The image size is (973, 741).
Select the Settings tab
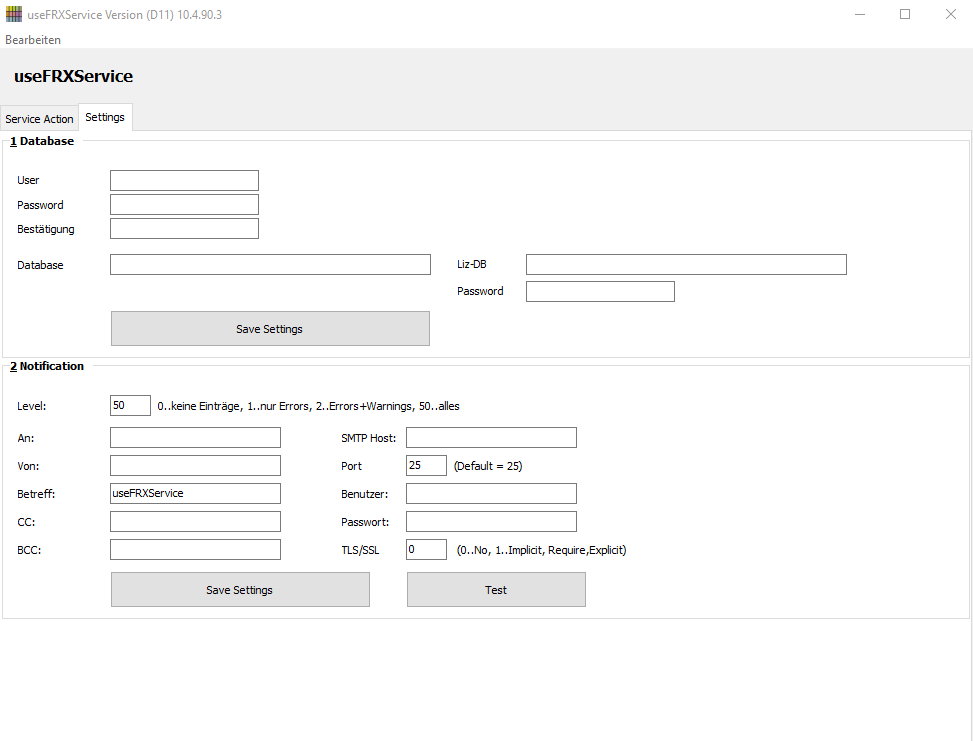pyautogui.click(x=105, y=117)
